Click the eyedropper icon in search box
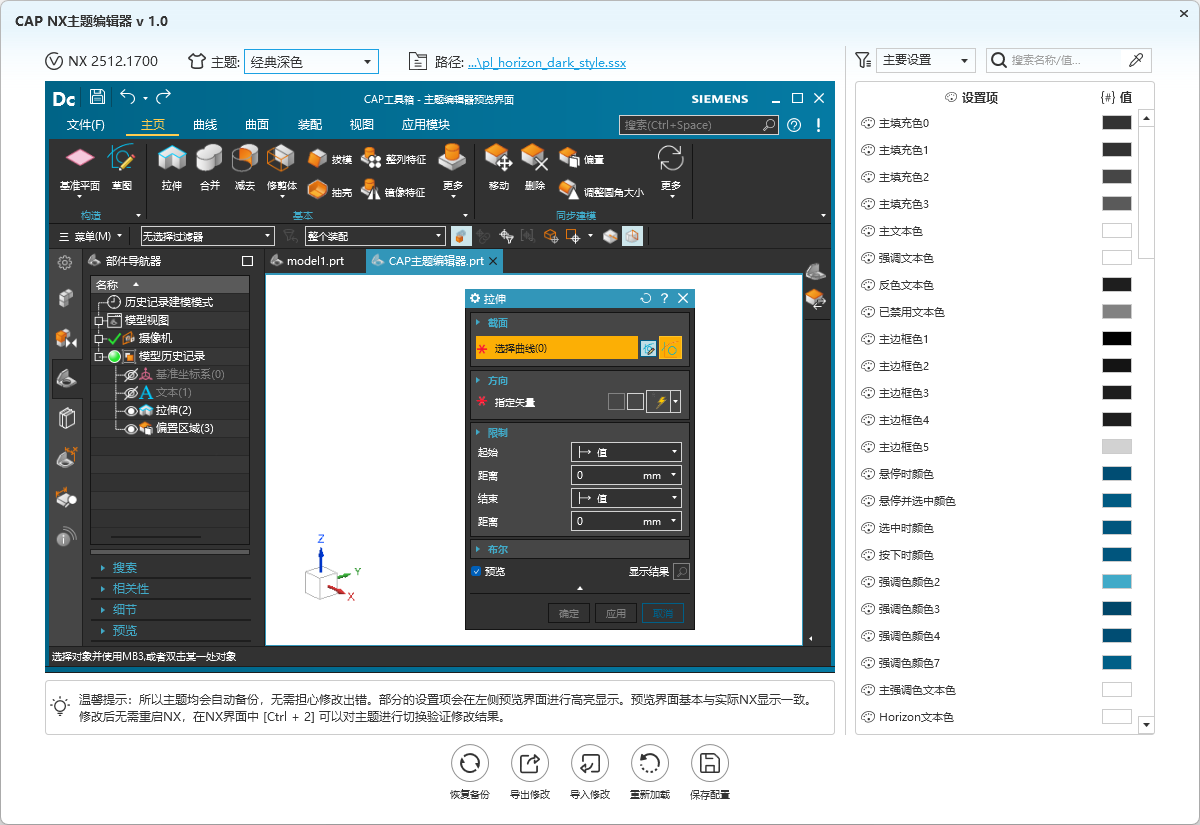The image size is (1200, 825). coord(1135,60)
